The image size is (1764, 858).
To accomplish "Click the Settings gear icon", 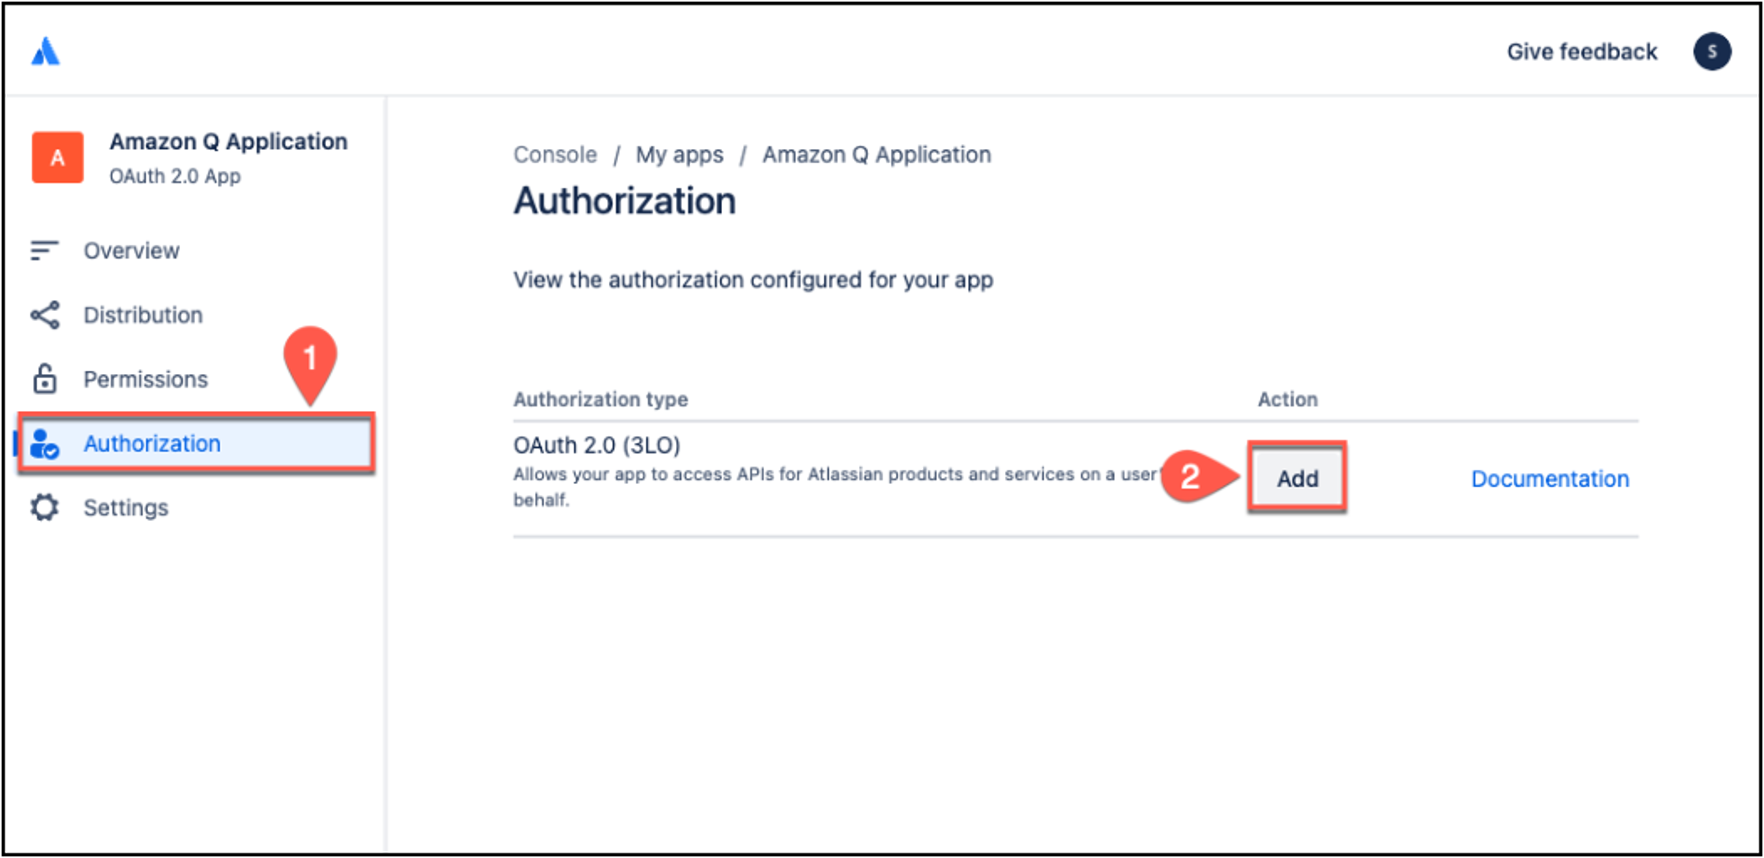I will 44,507.
